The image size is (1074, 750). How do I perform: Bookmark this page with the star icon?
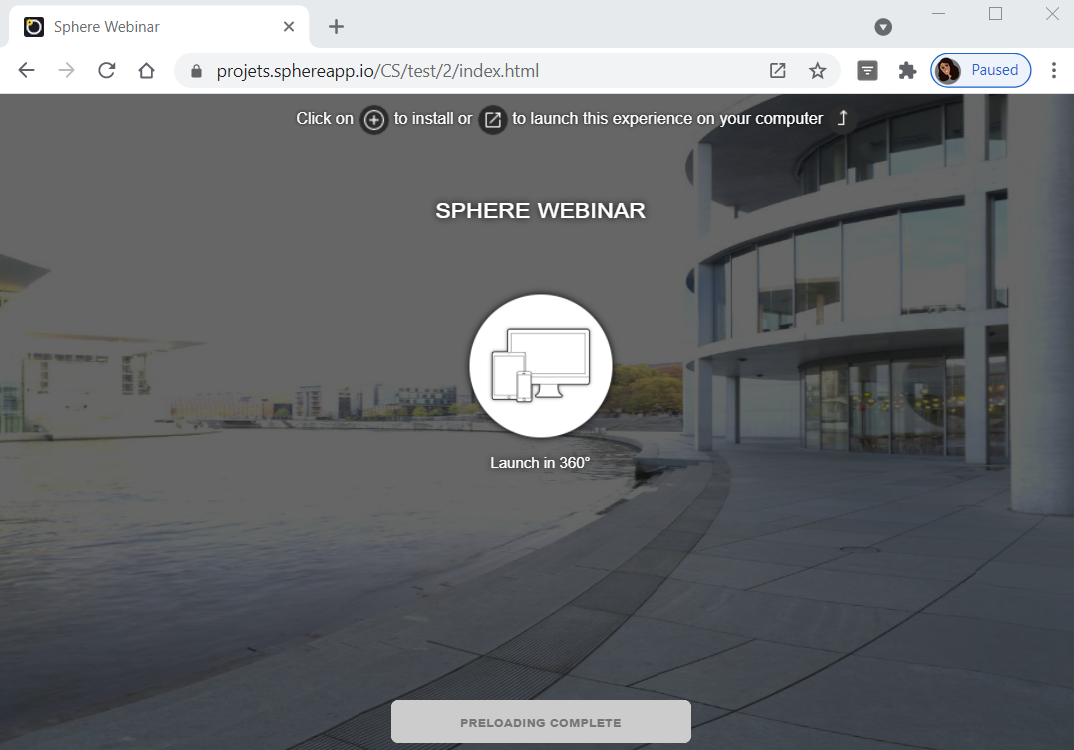pos(818,70)
